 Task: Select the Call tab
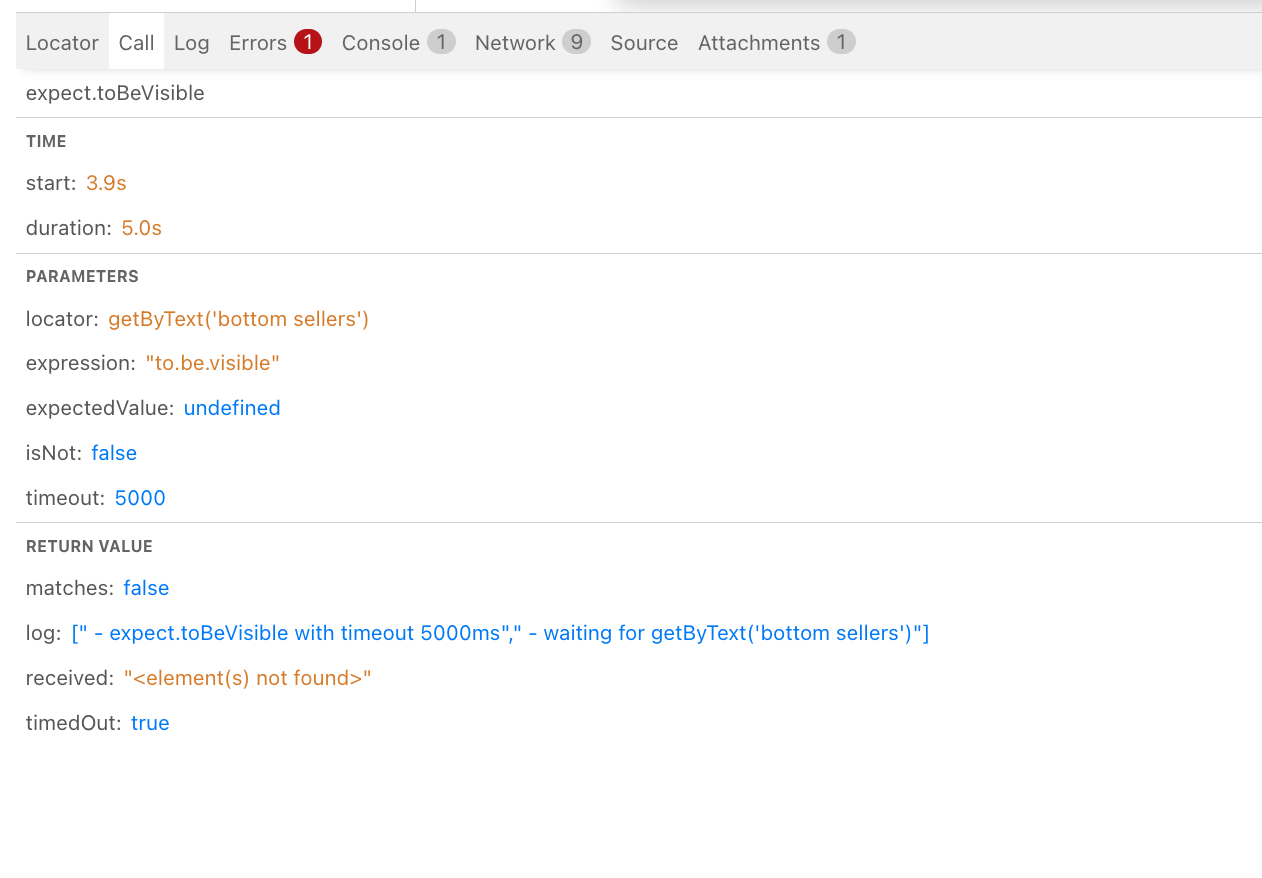click(x=136, y=43)
